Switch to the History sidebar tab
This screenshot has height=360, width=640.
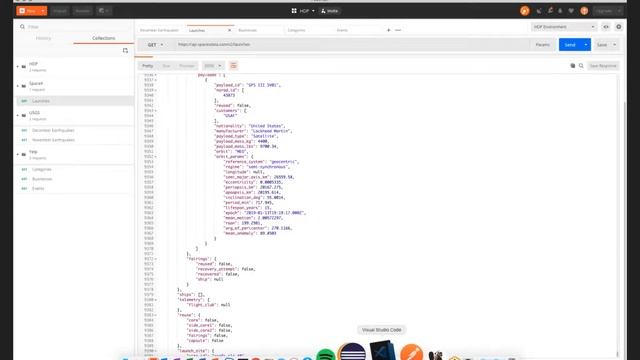(43, 38)
